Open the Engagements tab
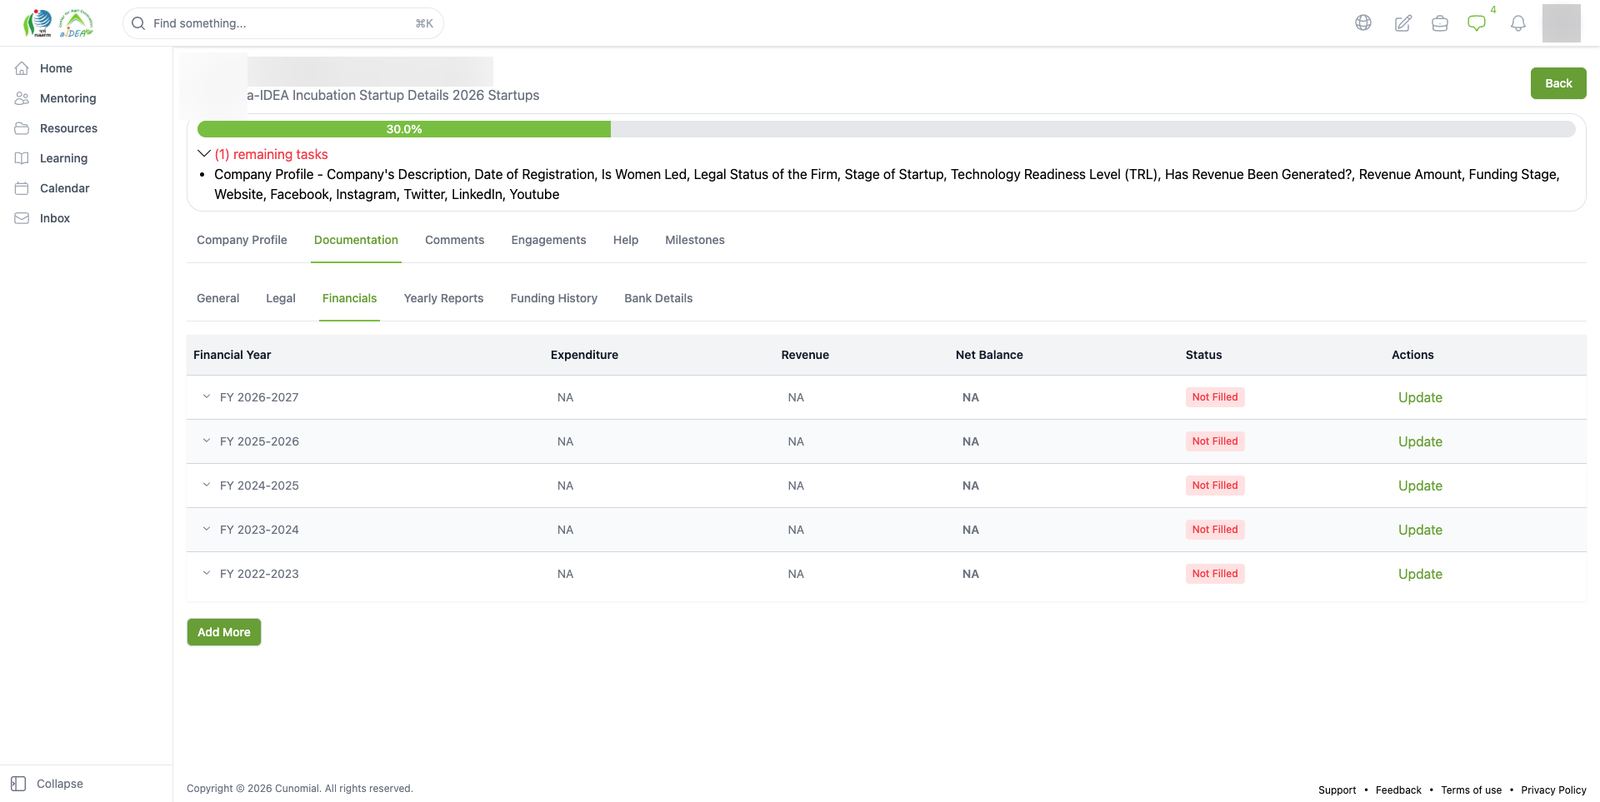Screen dimensions: 1600x802 point(549,240)
